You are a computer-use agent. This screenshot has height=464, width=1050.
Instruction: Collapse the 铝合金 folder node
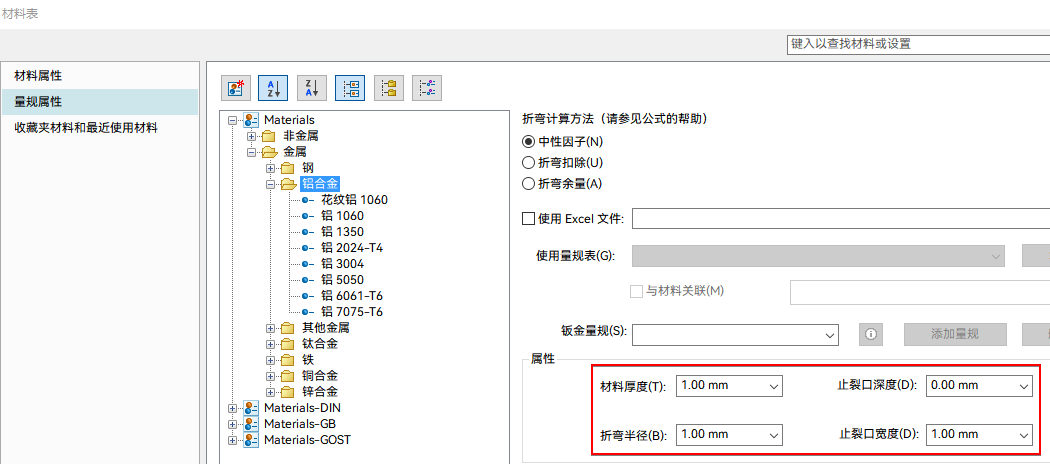click(x=271, y=184)
